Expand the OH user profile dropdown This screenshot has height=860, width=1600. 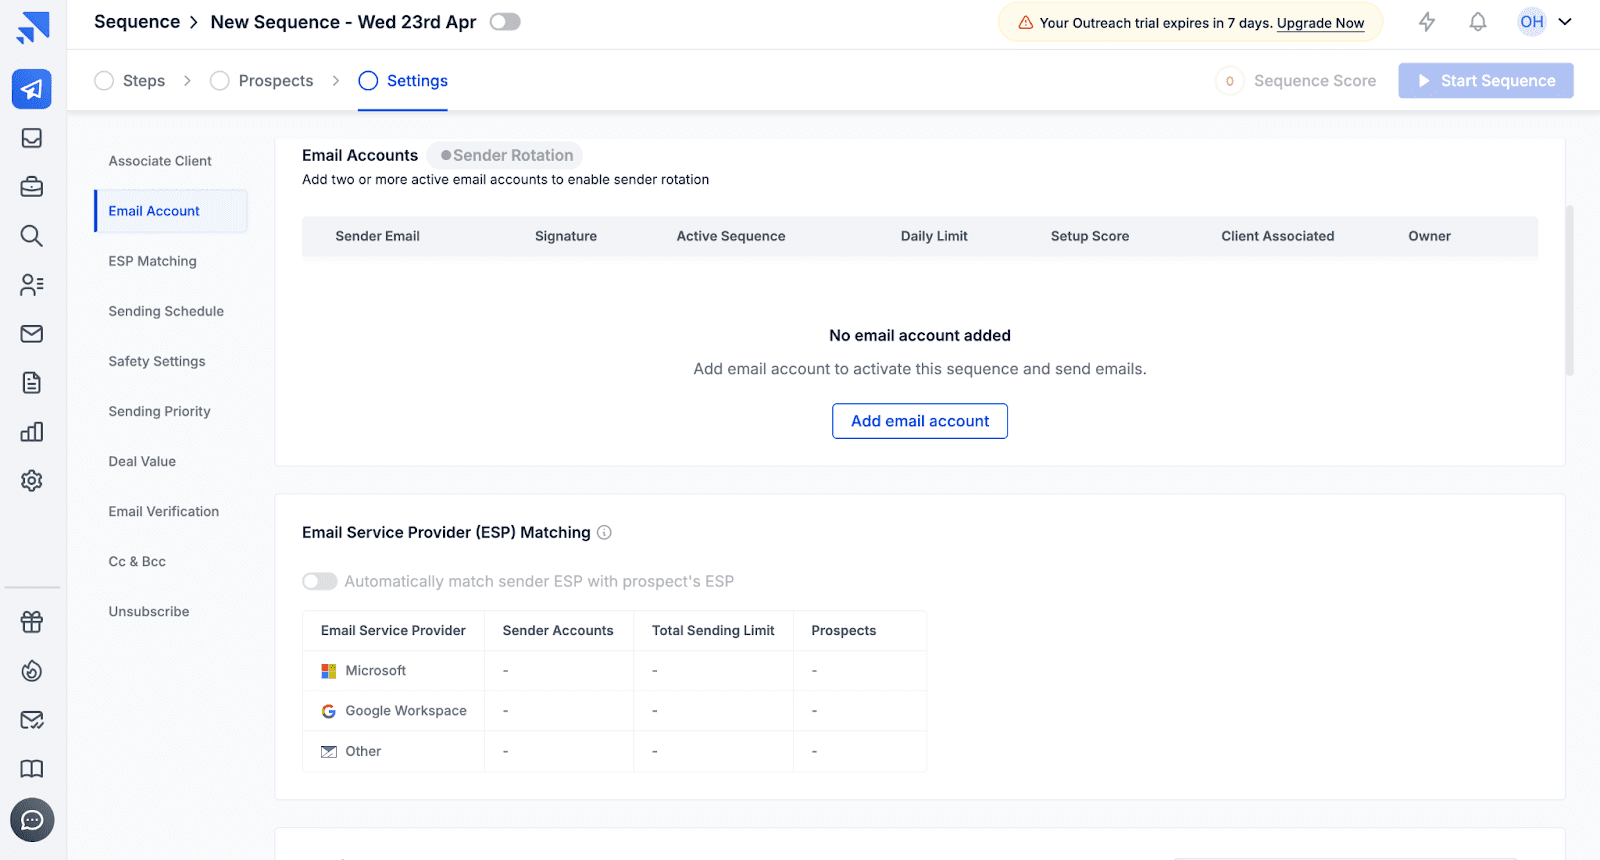pyautogui.click(x=1545, y=22)
